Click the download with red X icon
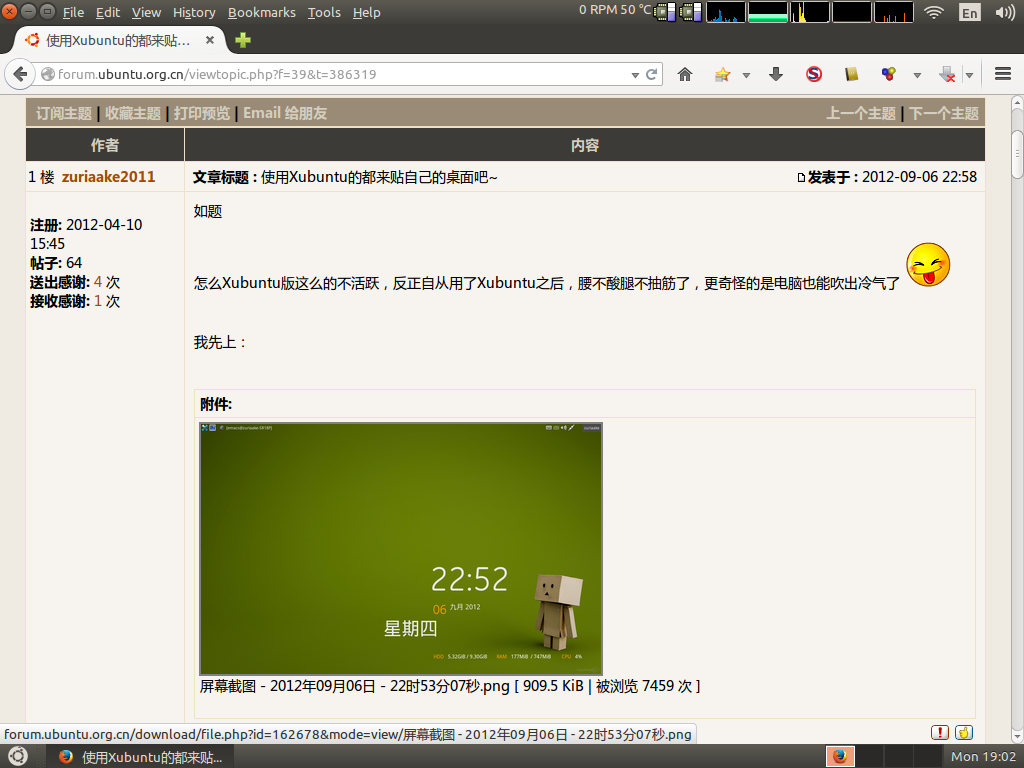 coord(947,74)
